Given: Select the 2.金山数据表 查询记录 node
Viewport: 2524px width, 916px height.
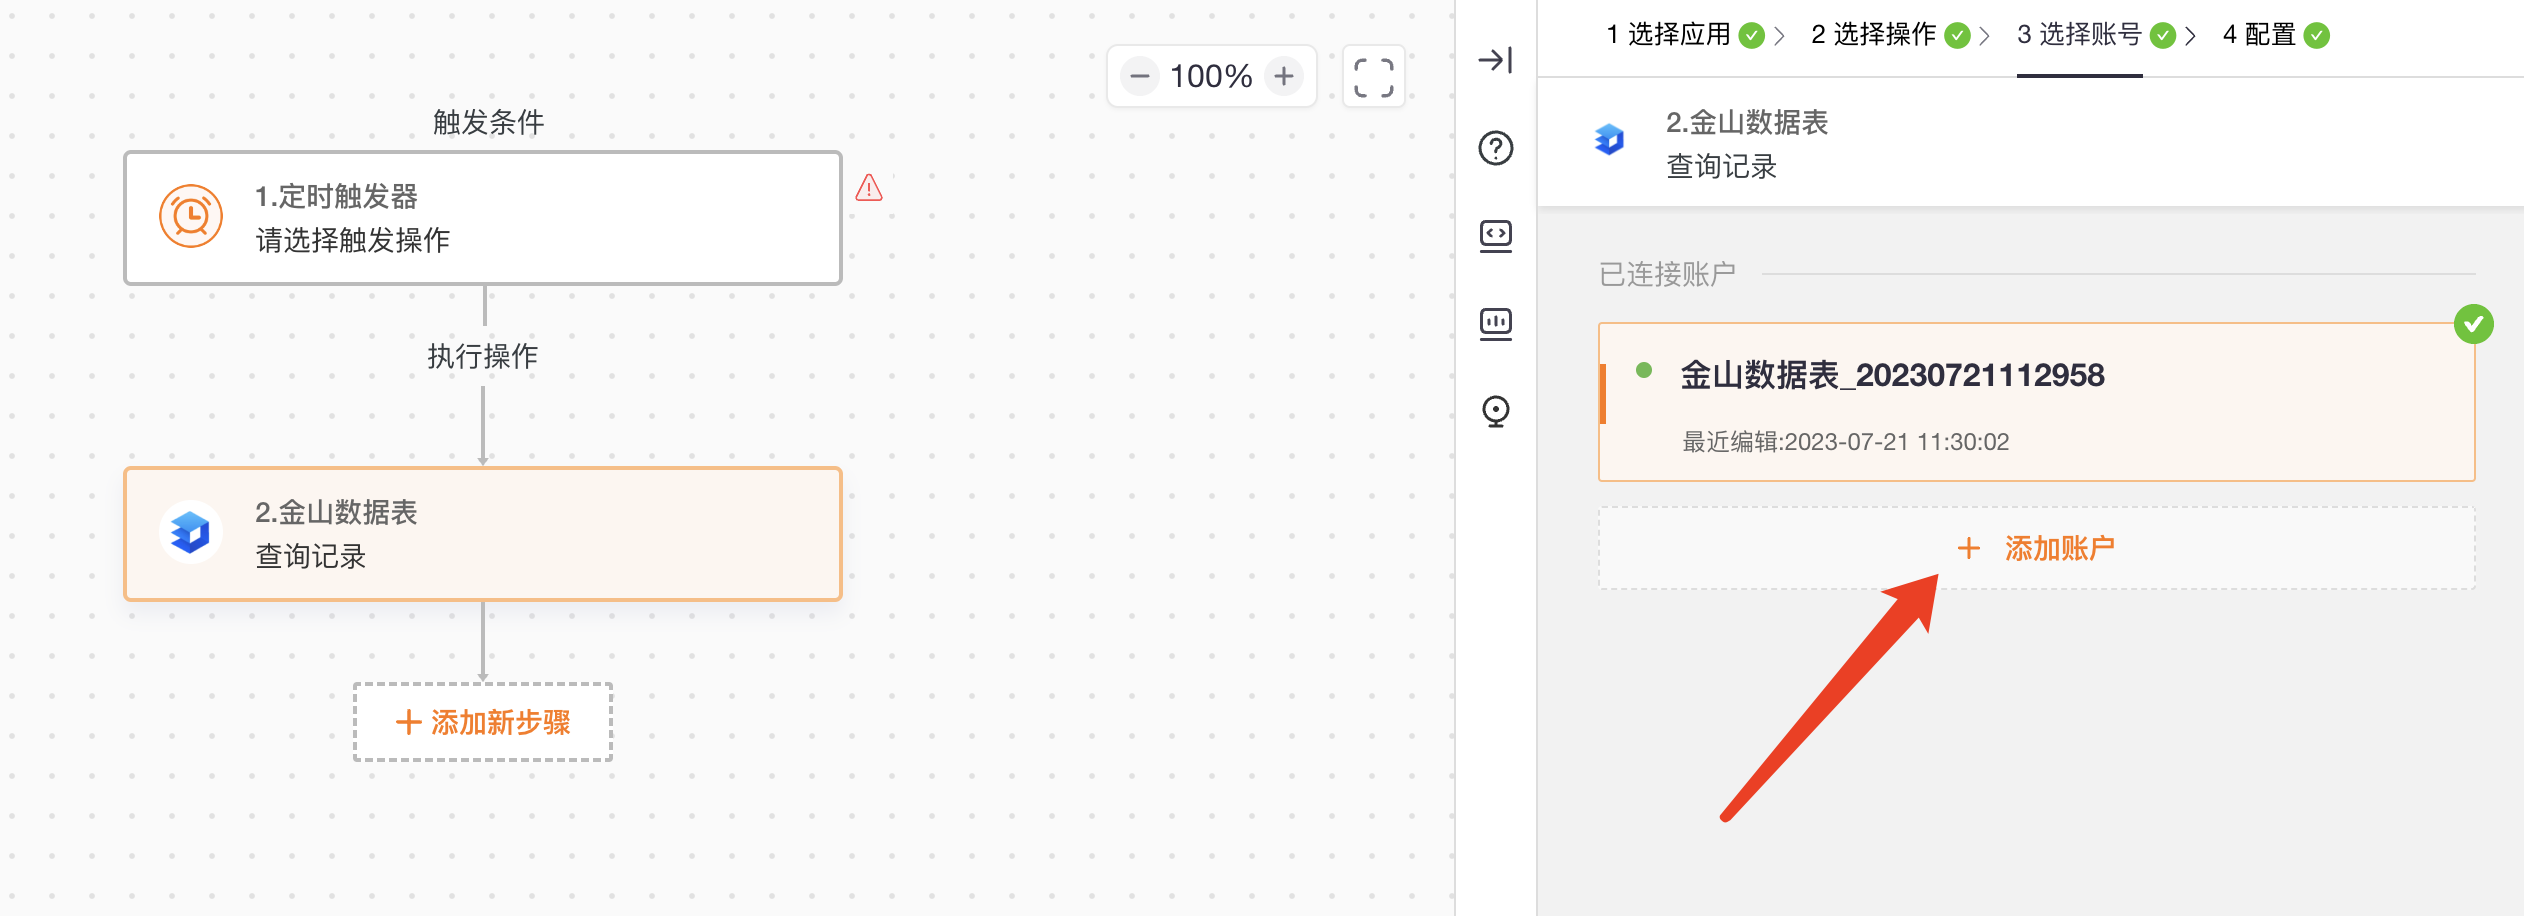Looking at the screenshot, I should point(483,534).
